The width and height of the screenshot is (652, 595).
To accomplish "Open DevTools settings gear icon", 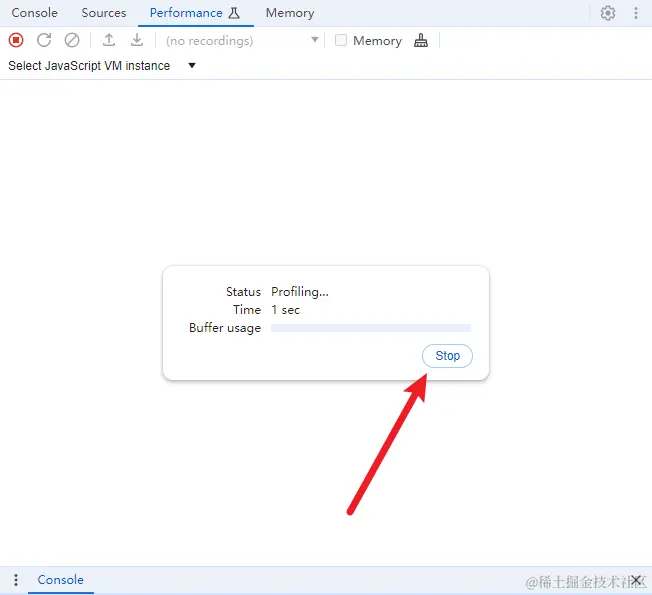I will pyautogui.click(x=608, y=13).
